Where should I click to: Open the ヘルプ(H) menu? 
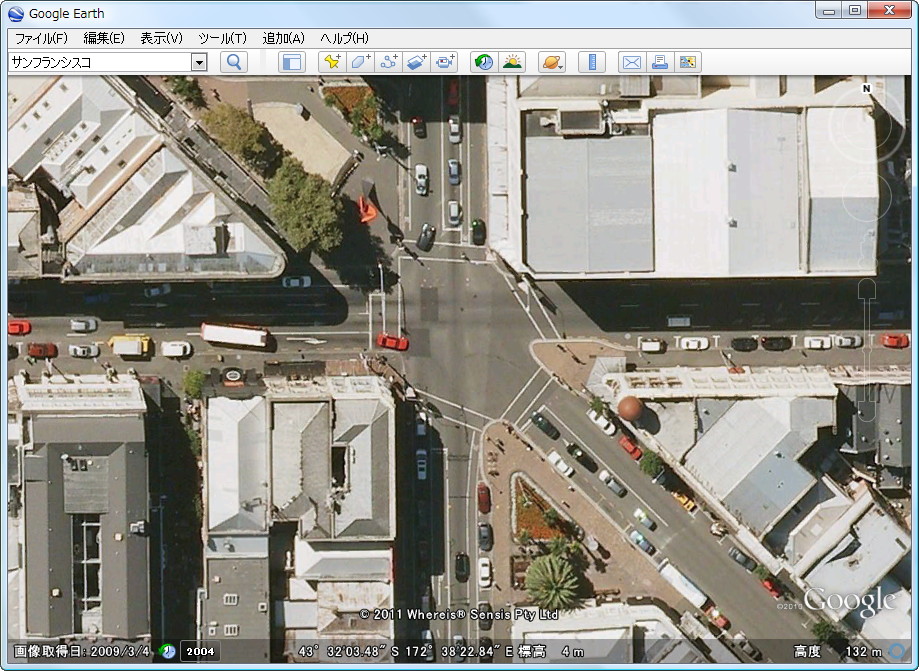pyautogui.click(x=345, y=39)
